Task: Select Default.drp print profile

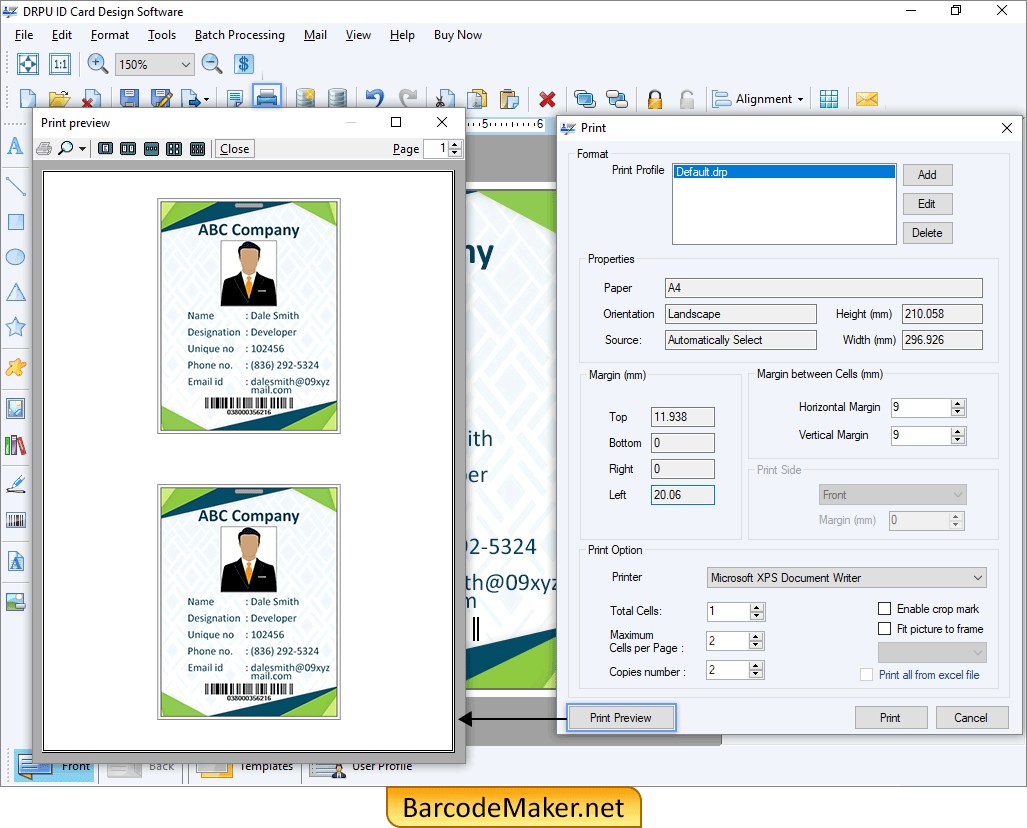Action: (x=784, y=172)
